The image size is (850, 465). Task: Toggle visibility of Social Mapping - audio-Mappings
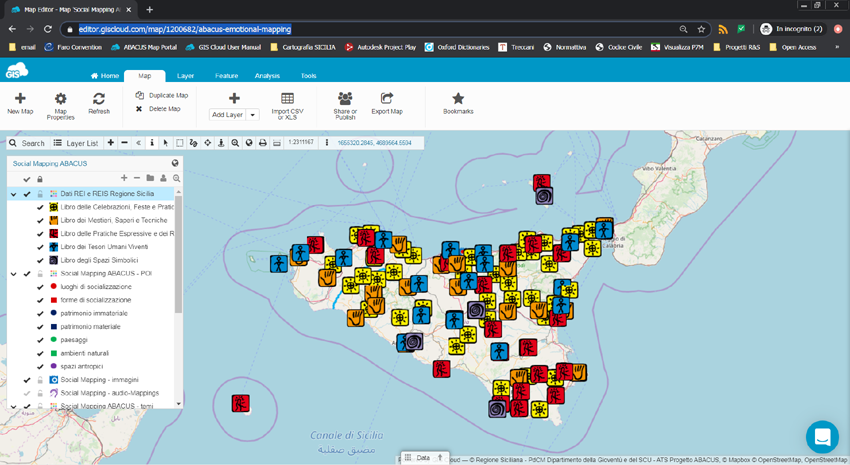pyautogui.click(x=27, y=393)
